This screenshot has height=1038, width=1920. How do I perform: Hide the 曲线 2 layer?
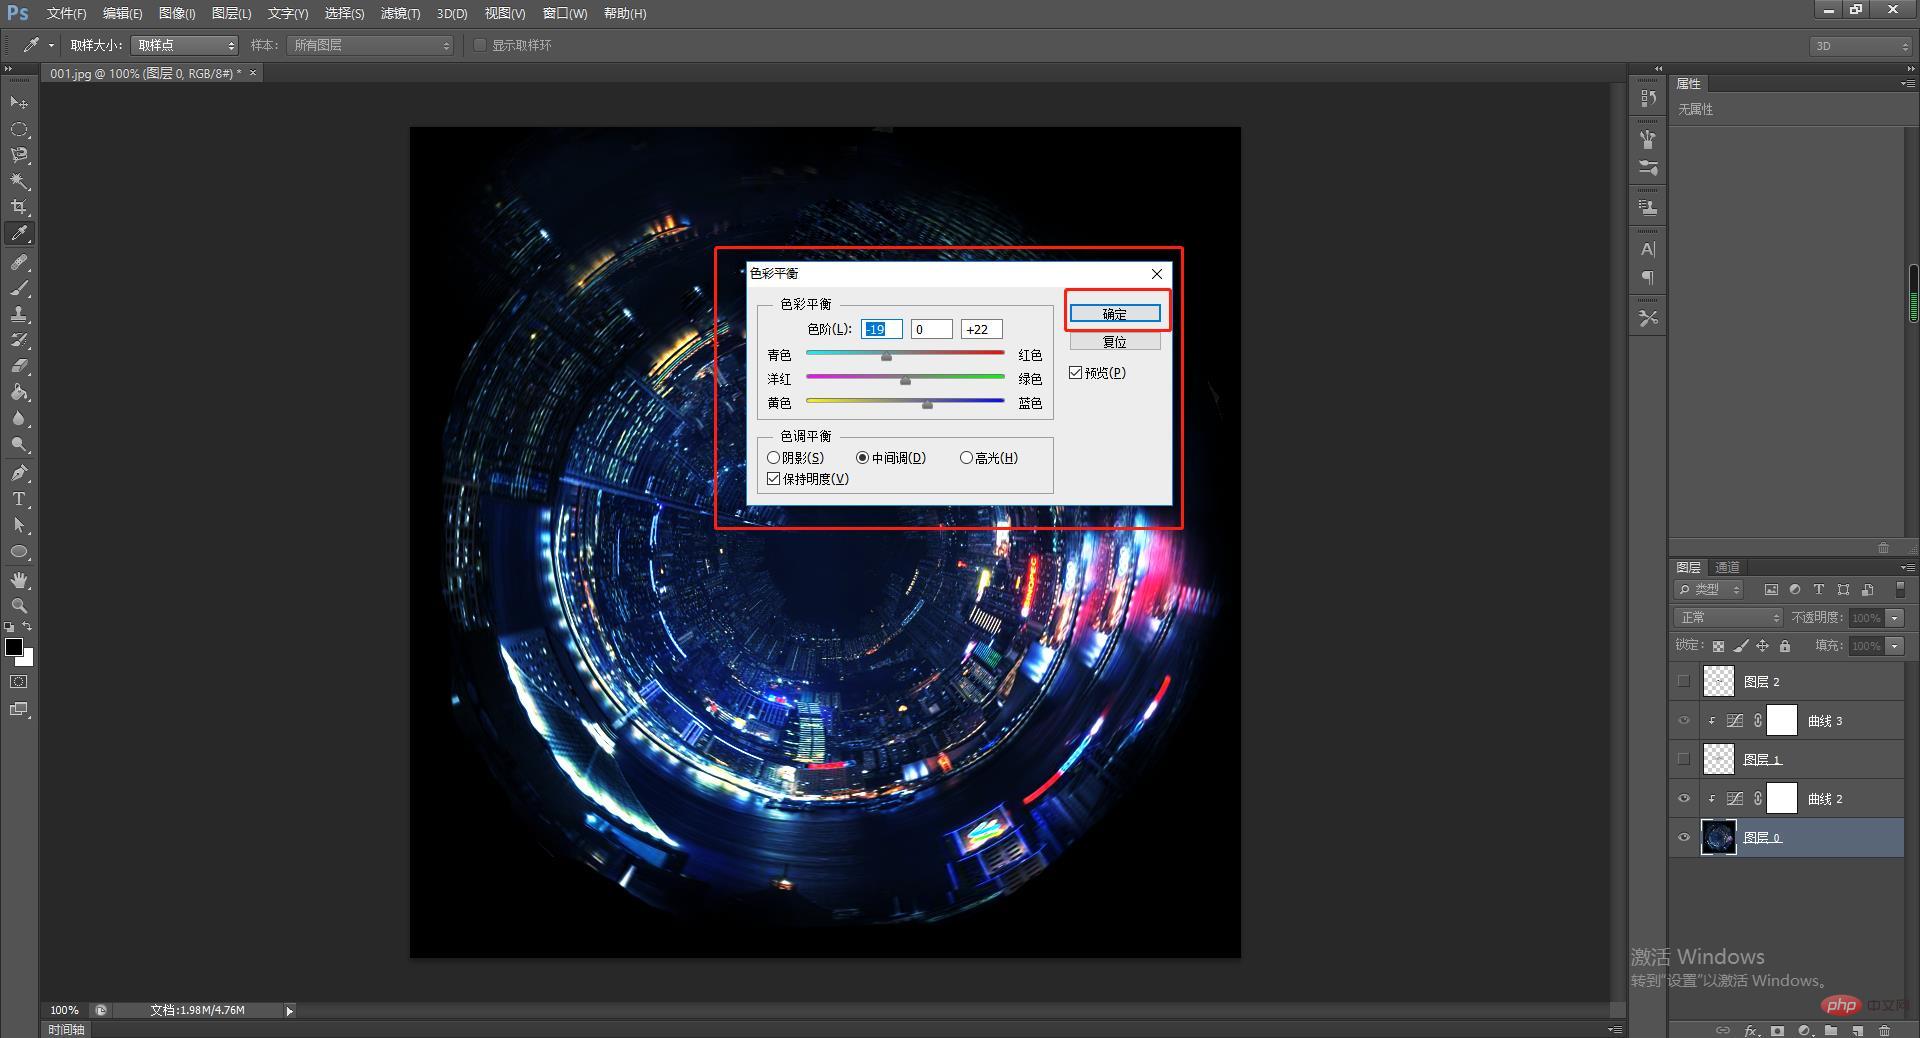pos(1684,799)
